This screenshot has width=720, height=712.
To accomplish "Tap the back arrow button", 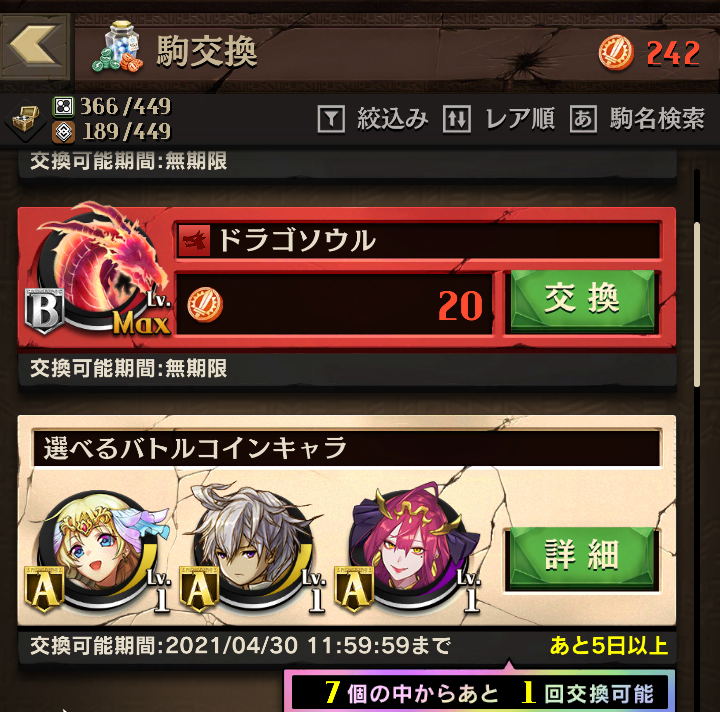I will pos(35,46).
